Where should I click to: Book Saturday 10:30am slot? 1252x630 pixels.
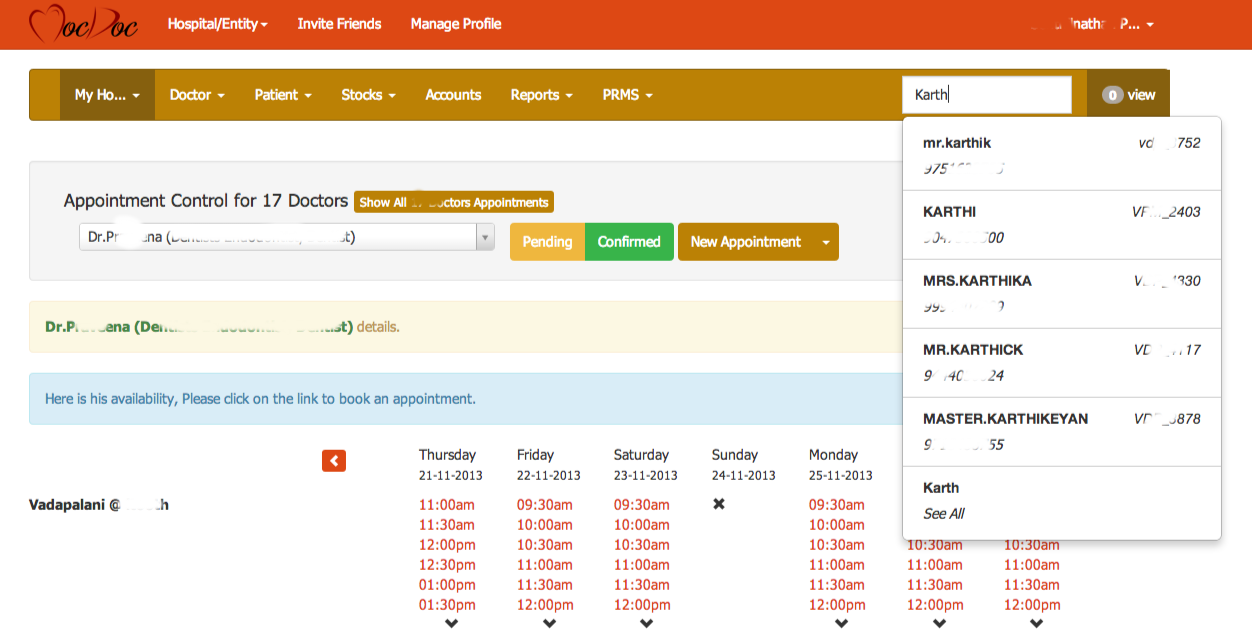tap(642, 545)
